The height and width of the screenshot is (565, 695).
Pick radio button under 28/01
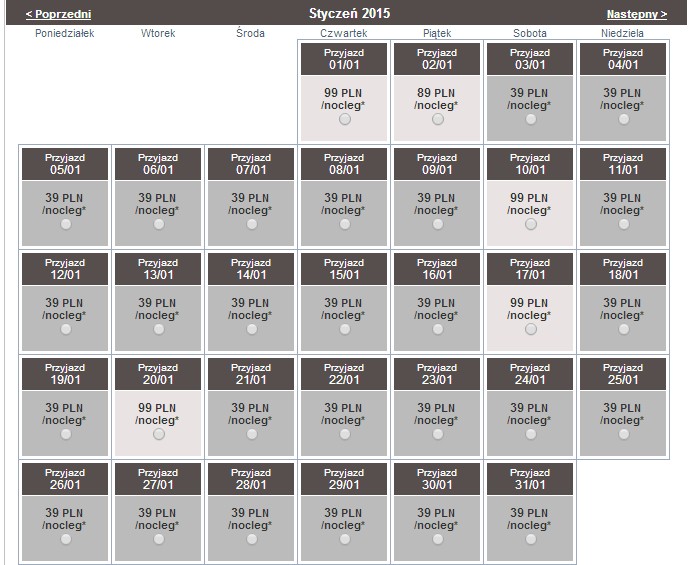(x=252, y=539)
